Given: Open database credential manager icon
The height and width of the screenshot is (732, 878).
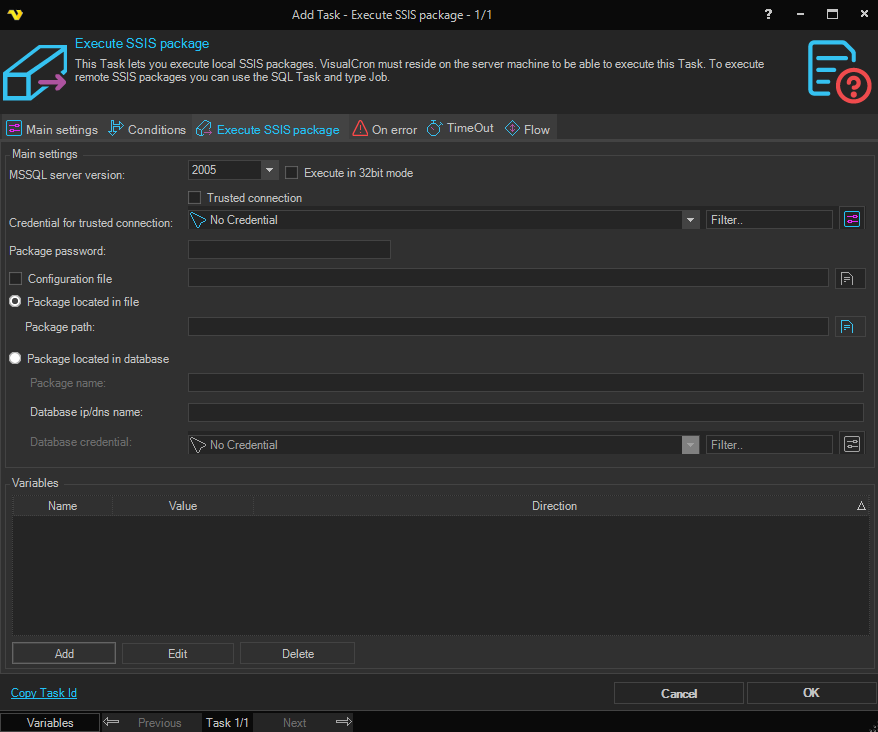Looking at the screenshot, I should pyautogui.click(x=851, y=445).
